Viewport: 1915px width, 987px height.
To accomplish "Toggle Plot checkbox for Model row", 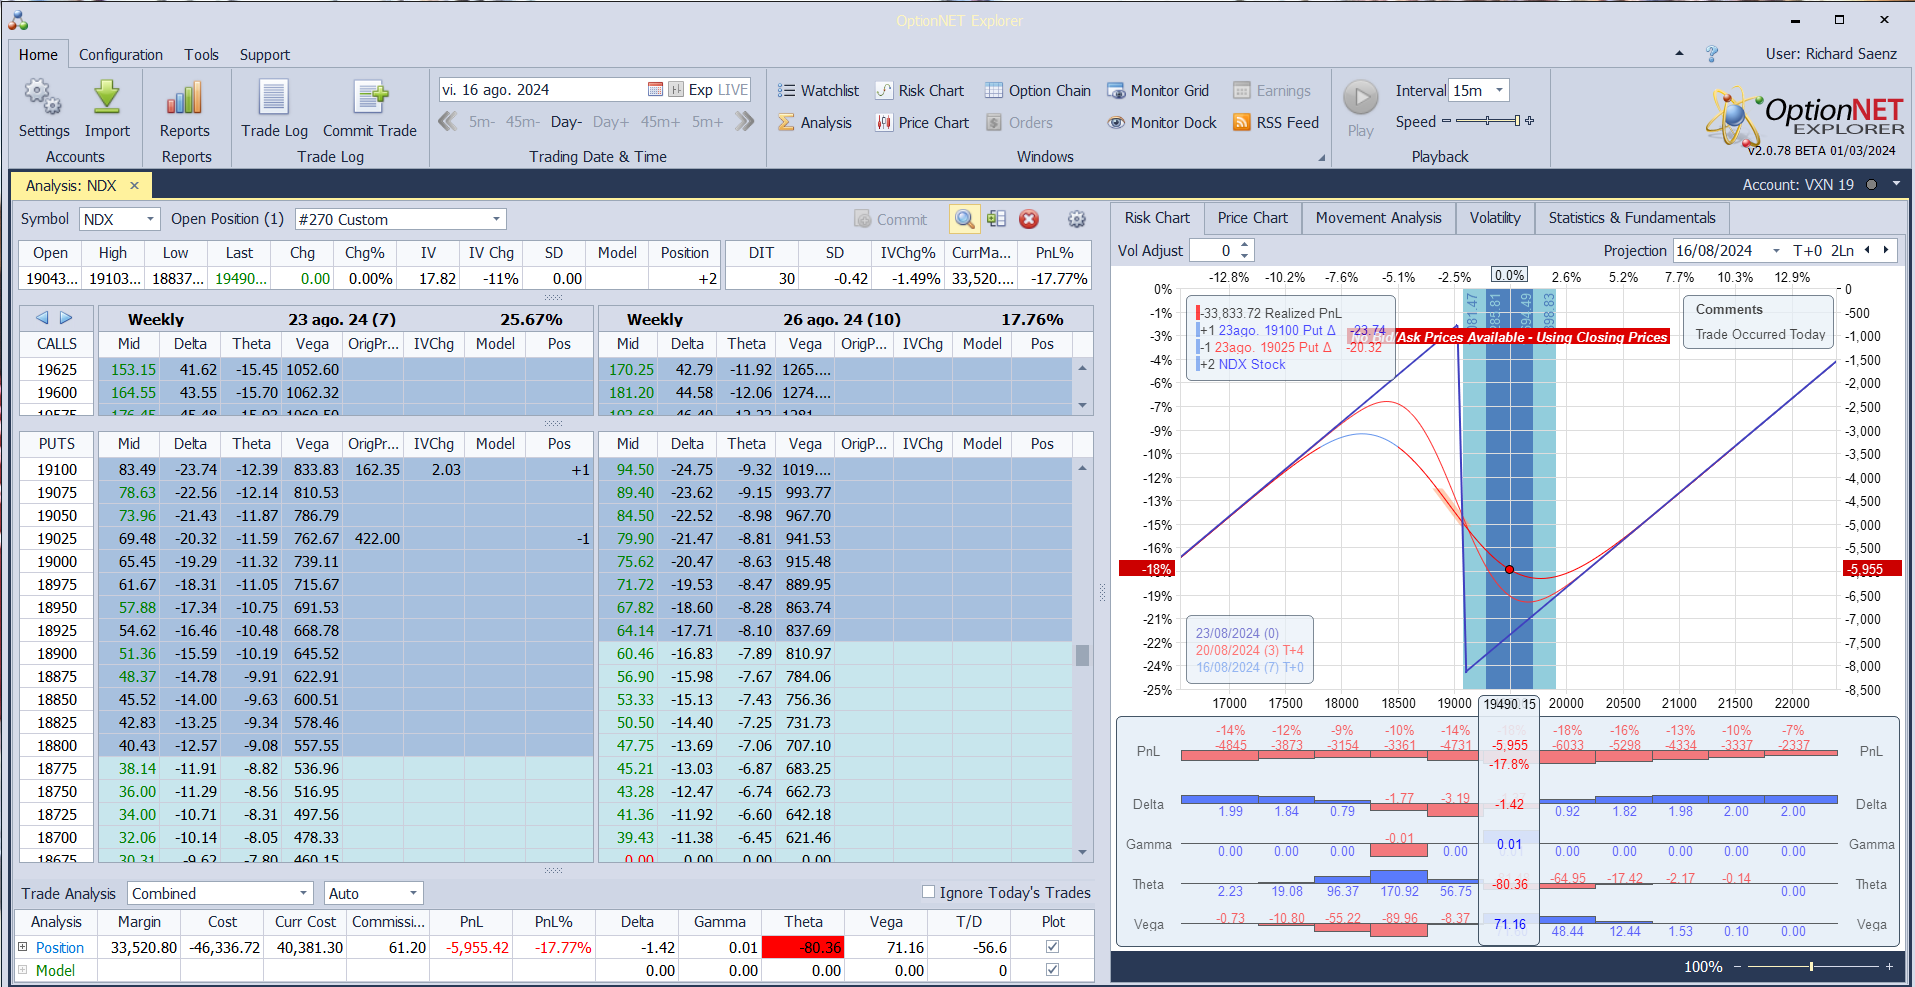I will click(x=1052, y=969).
